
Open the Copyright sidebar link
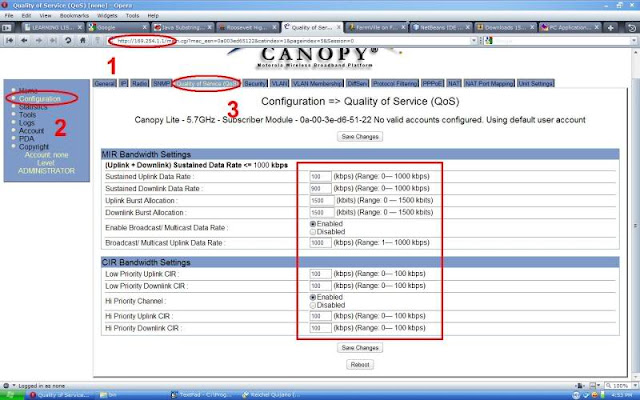pos(34,147)
